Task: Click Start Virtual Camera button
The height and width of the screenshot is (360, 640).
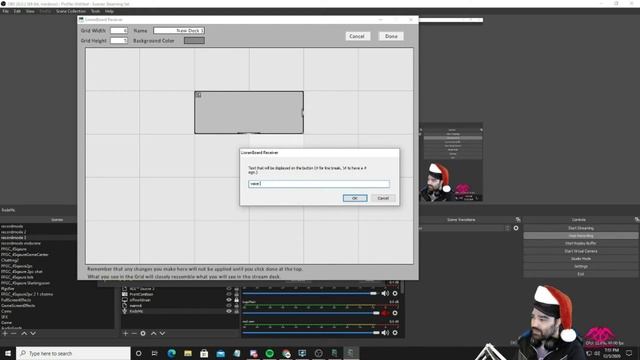Action: coord(581,251)
